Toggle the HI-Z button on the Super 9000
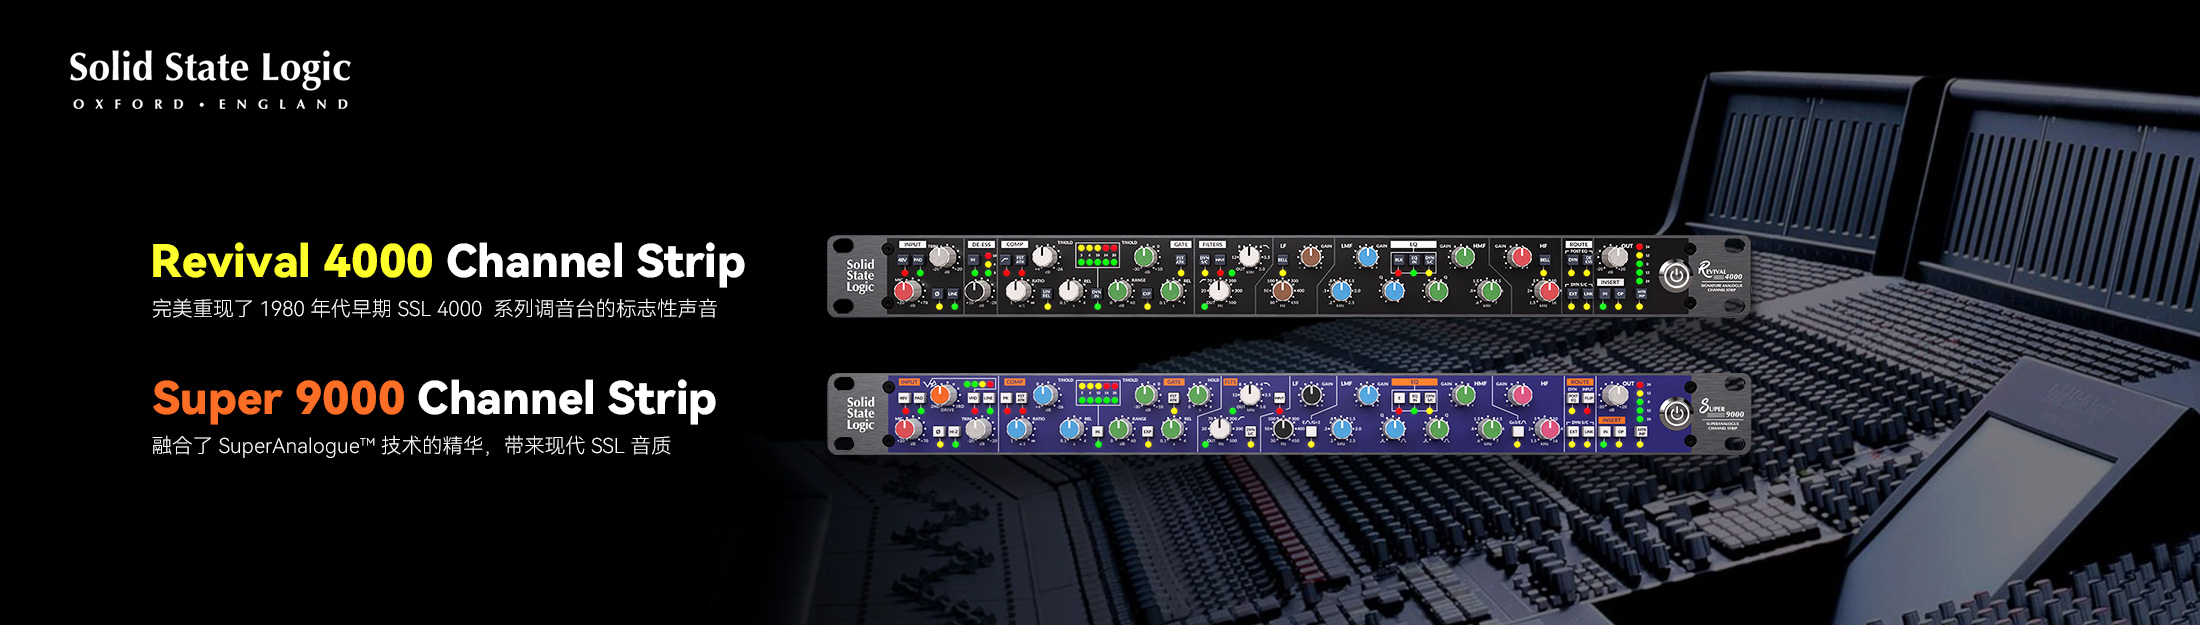 coord(954,432)
